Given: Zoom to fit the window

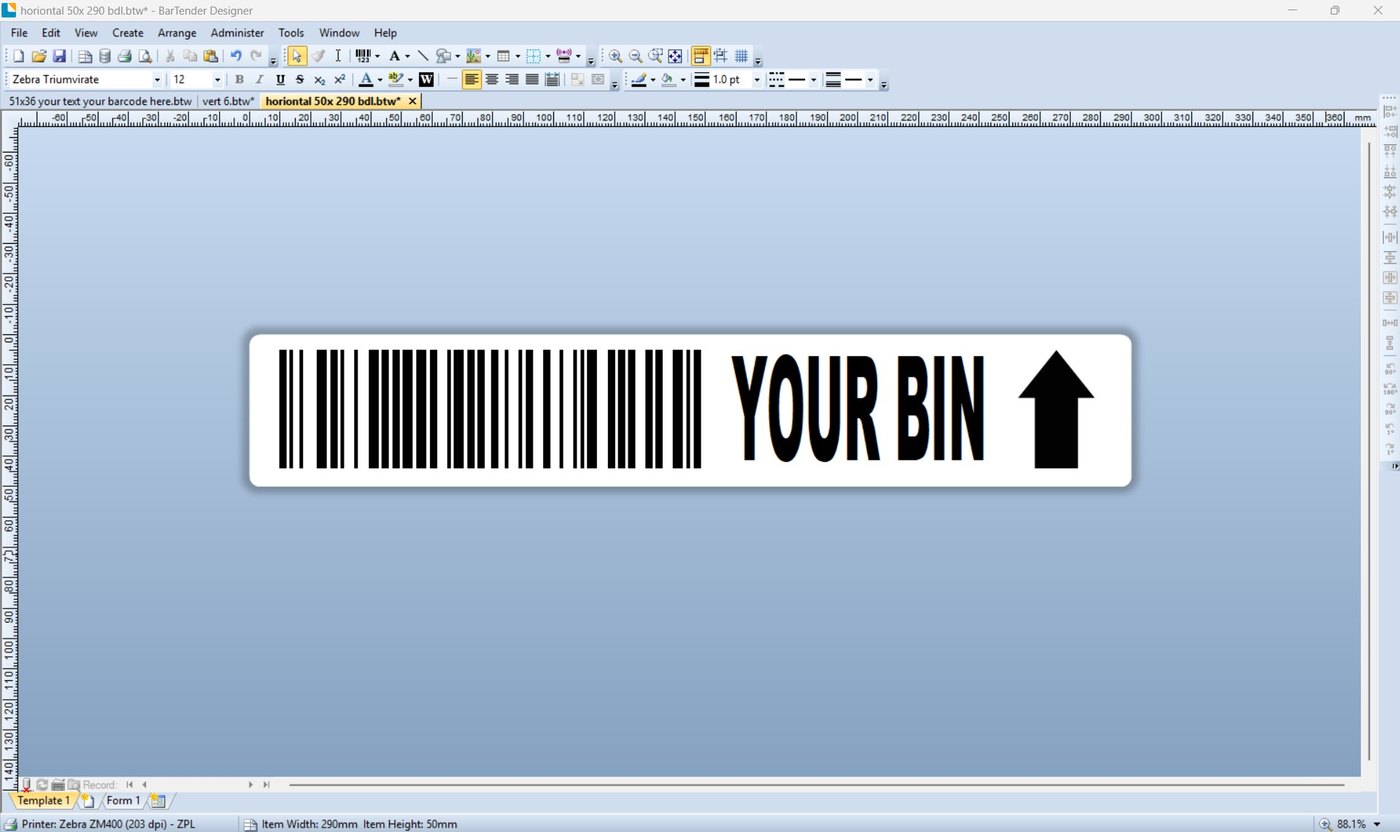Looking at the screenshot, I should click(676, 56).
